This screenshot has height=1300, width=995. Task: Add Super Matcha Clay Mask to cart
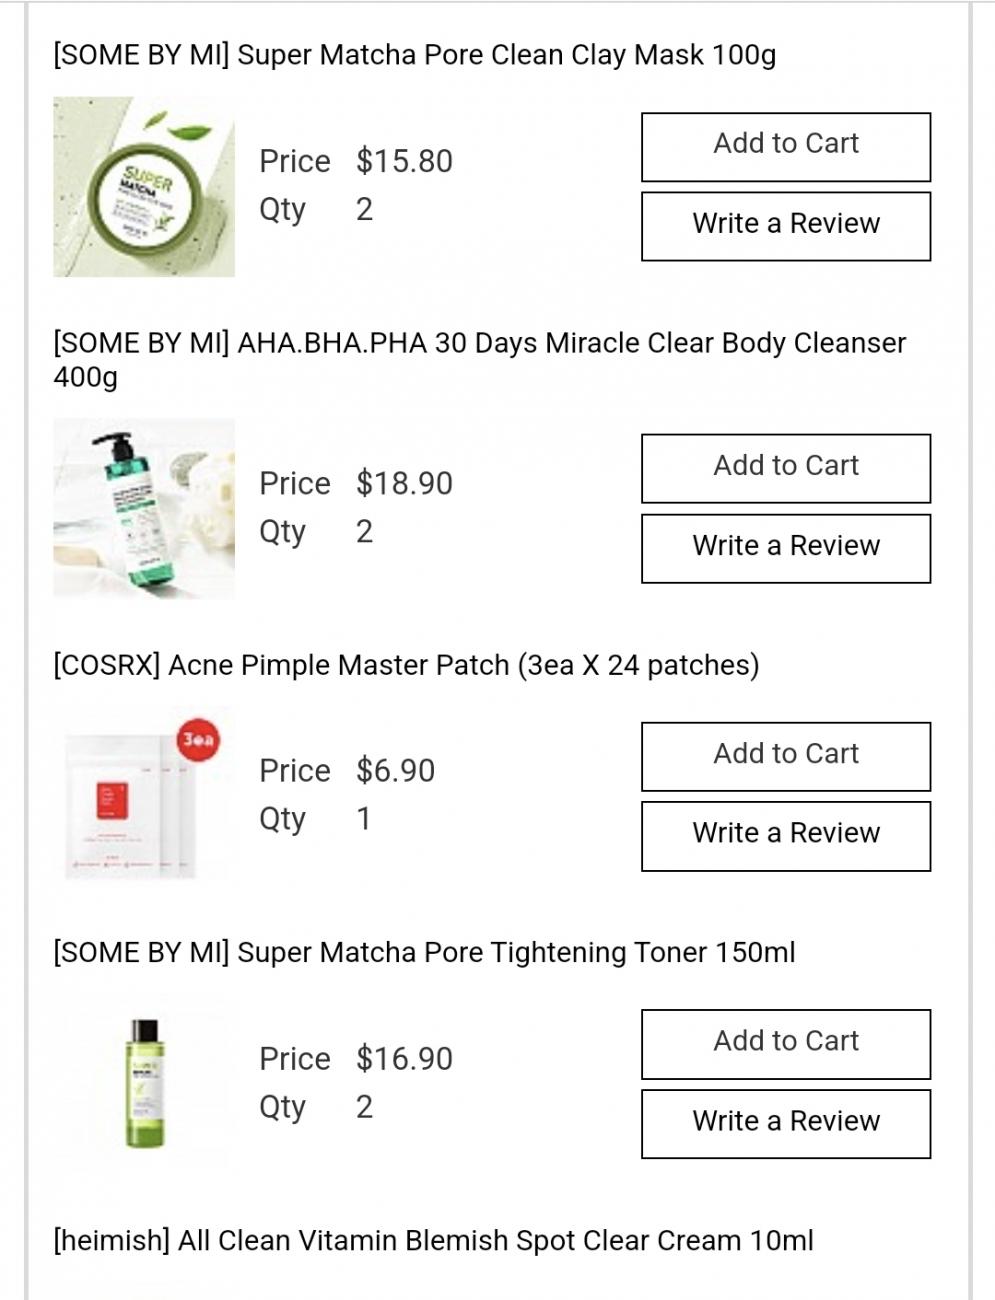(786, 146)
